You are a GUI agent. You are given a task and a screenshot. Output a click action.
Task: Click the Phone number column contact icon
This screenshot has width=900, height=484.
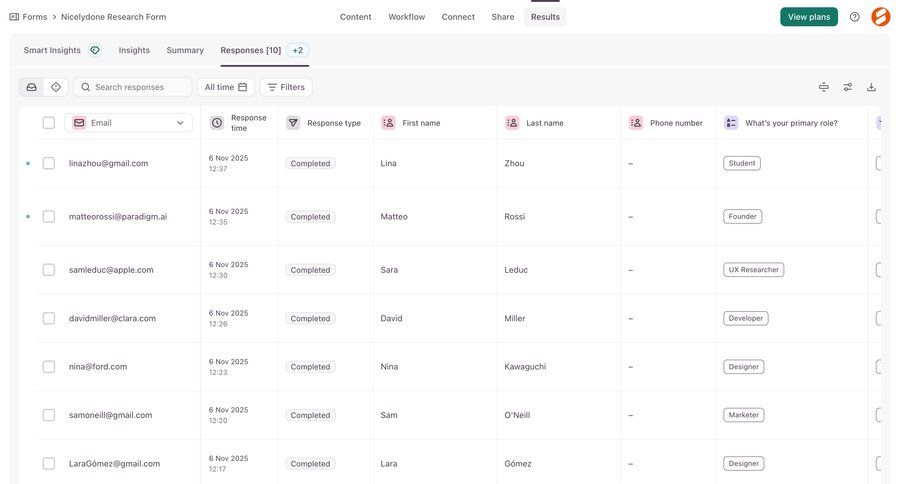636,123
